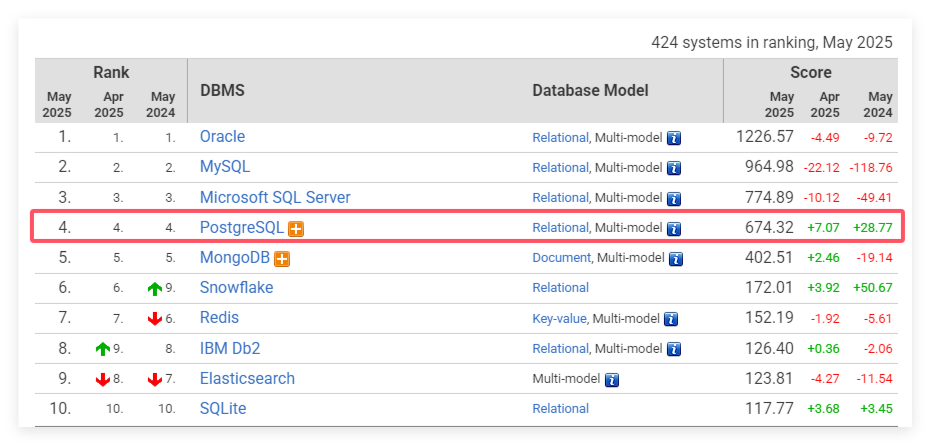Click the -11.54 yearly change for Elasticsearch
929x444 pixels.
pyautogui.click(x=875, y=379)
